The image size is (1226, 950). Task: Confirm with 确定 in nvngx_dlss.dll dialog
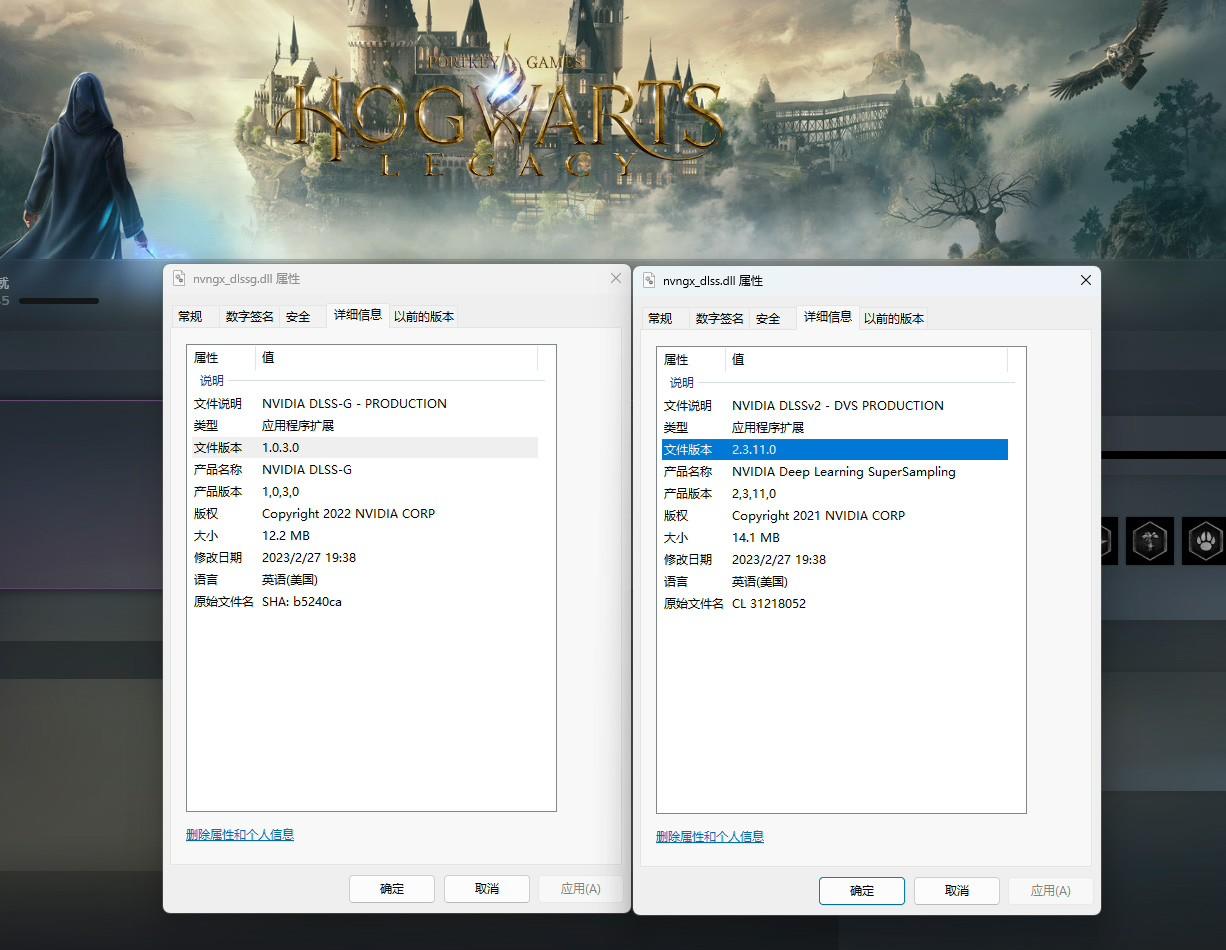(862, 890)
